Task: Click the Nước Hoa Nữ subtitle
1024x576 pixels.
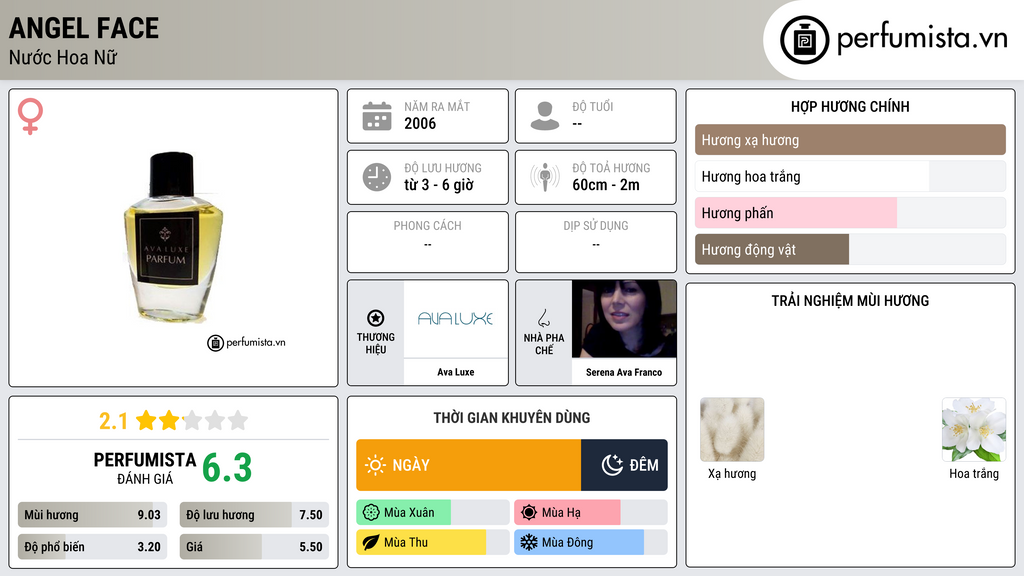Action: click(63, 57)
